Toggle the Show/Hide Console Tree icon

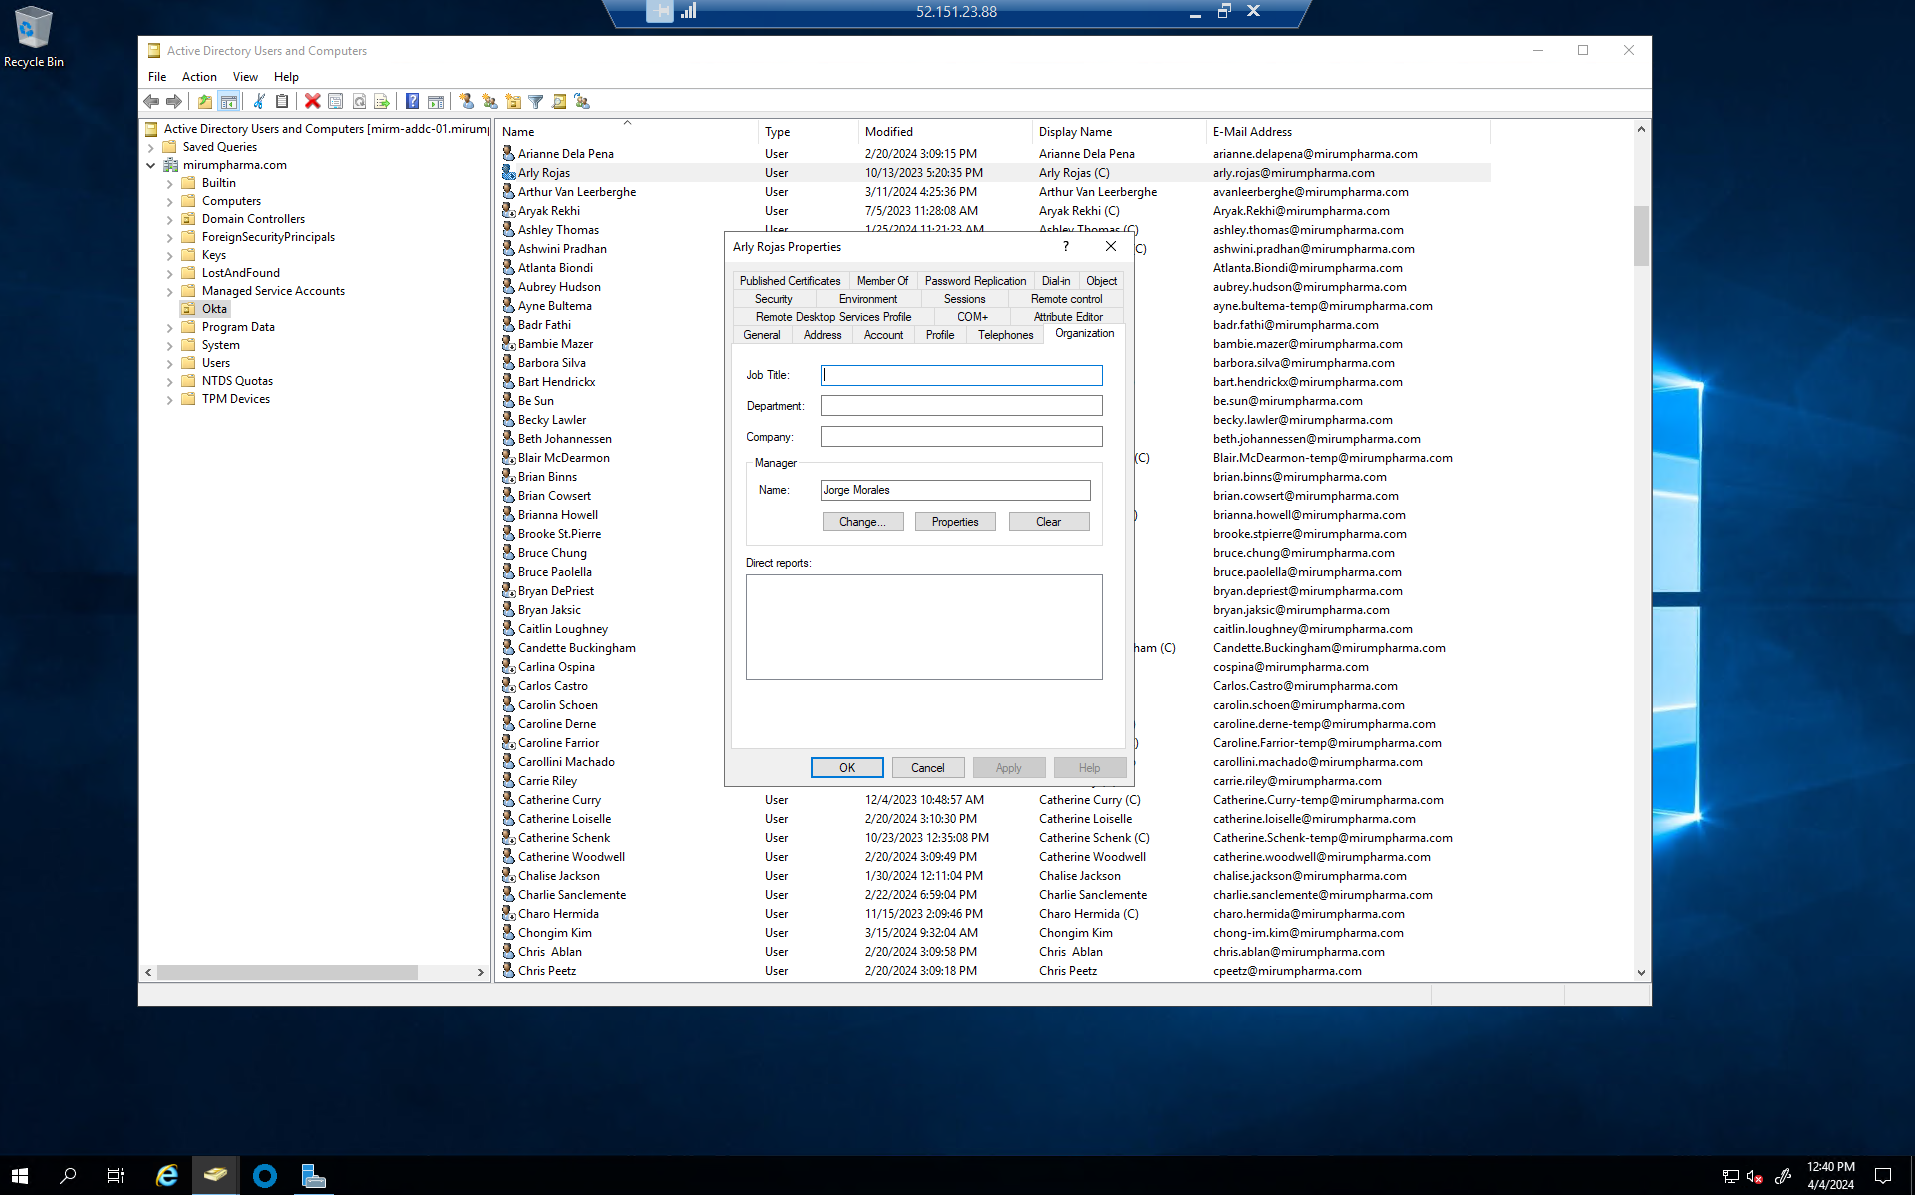[228, 101]
